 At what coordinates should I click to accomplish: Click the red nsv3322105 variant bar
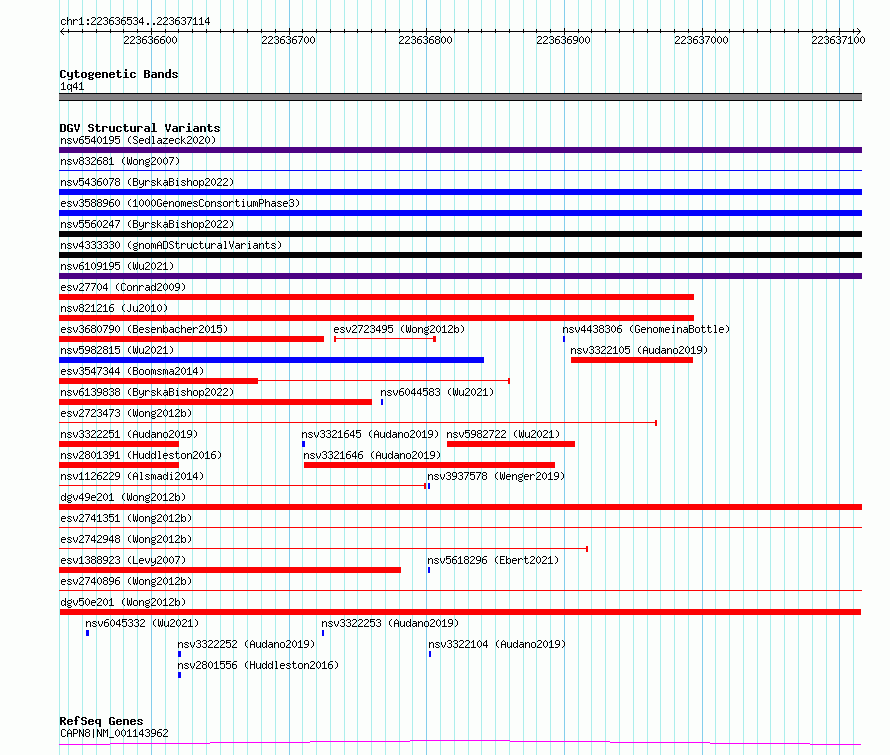[632, 360]
